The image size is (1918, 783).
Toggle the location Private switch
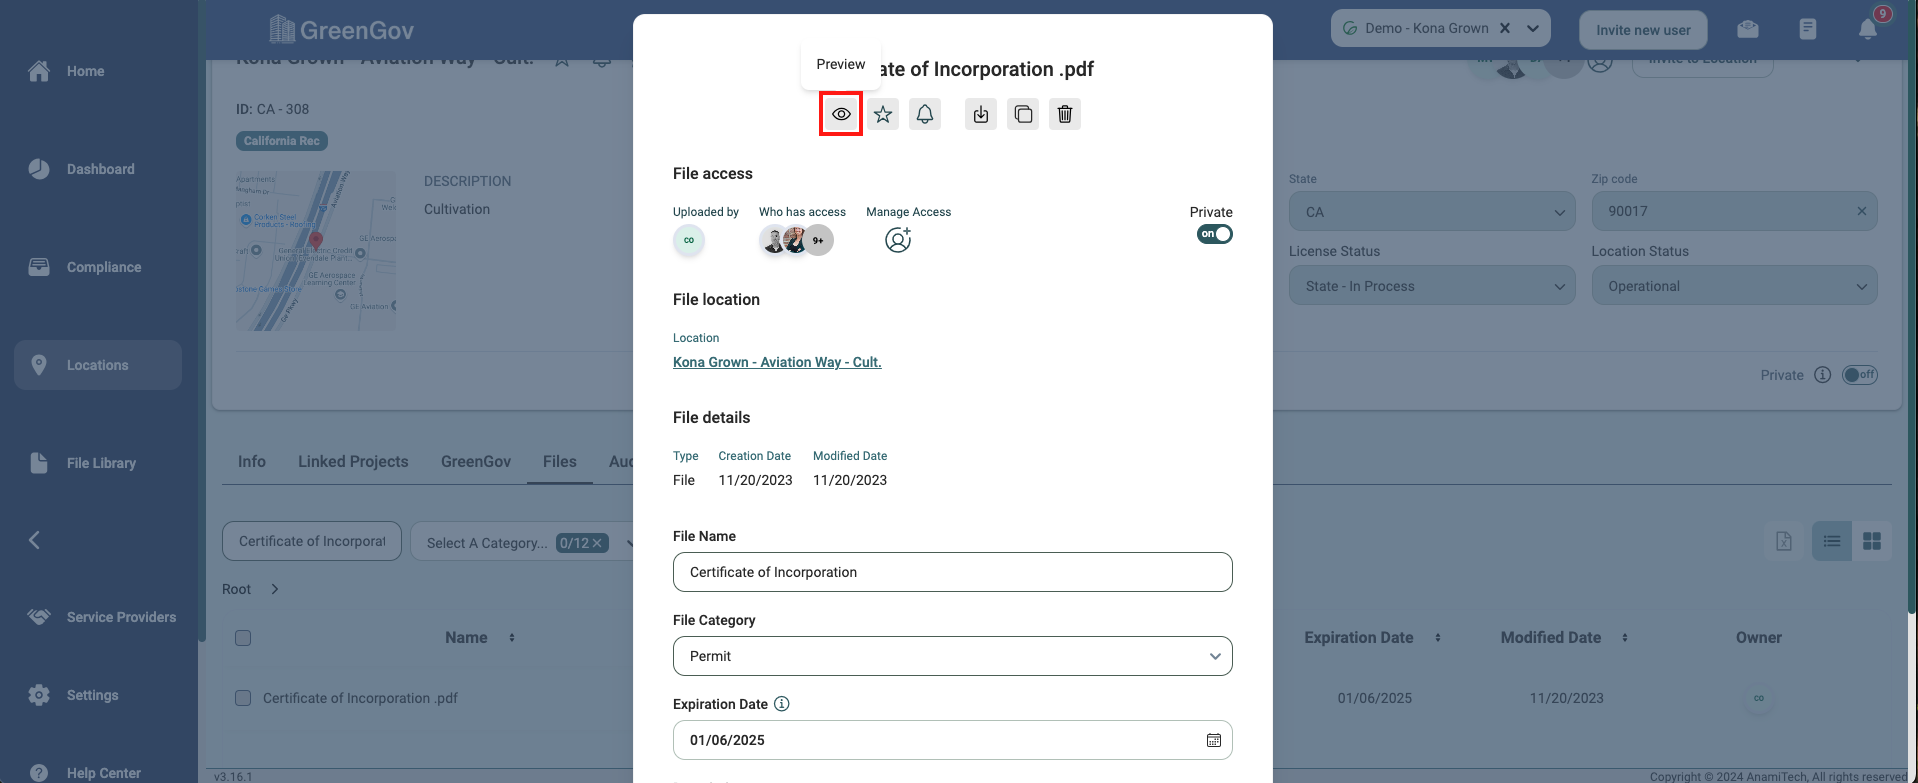point(1860,375)
